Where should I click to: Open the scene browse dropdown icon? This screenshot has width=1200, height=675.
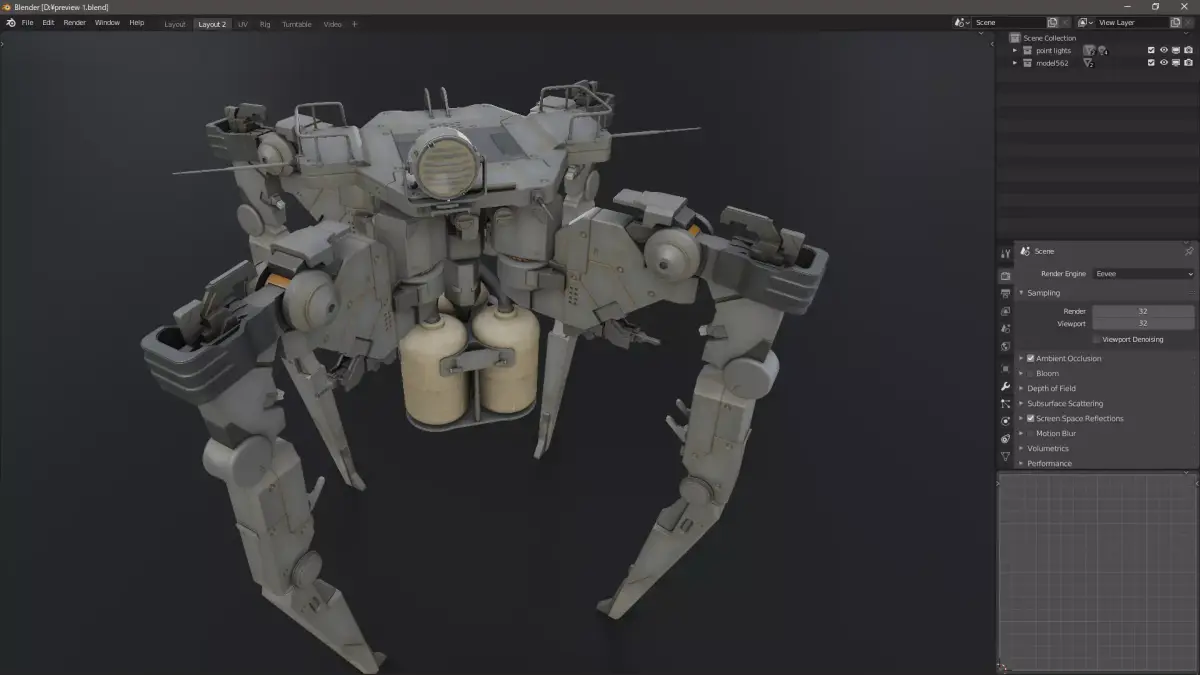point(961,22)
